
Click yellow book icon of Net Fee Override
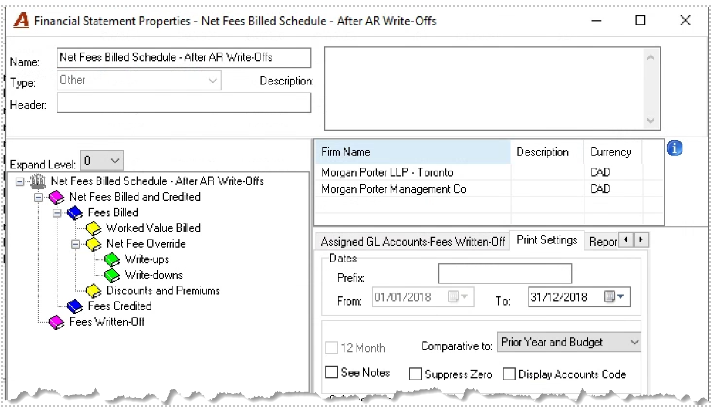tap(93, 244)
